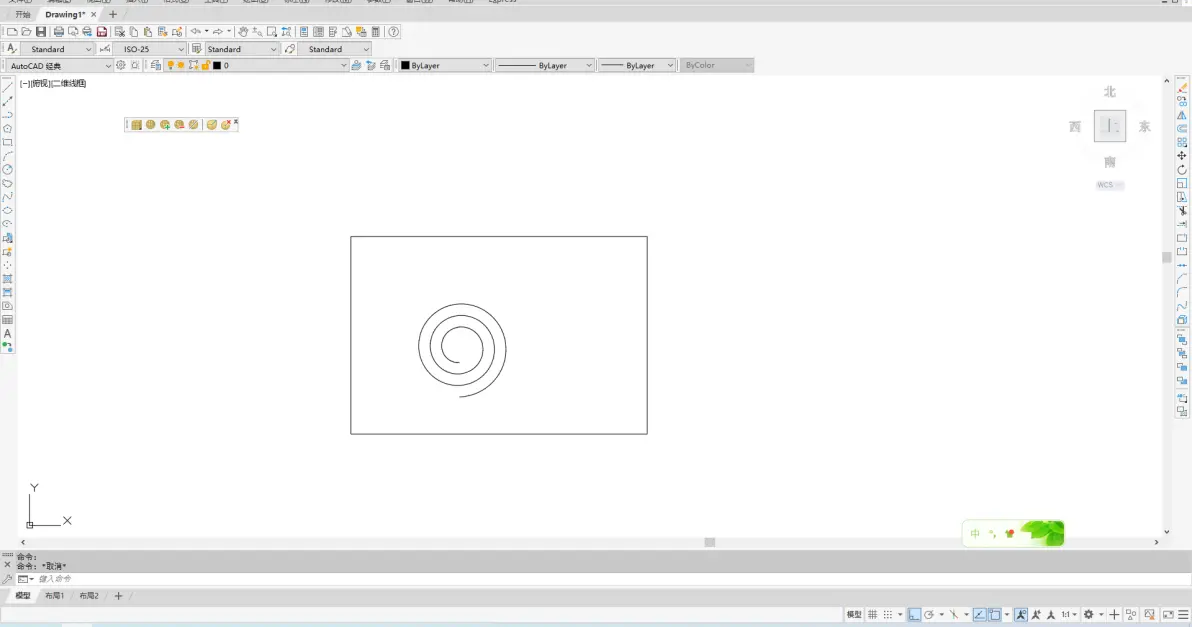1192x627 pixels.
Task: Open the QuickCalc calculator icon
Action: click(376, 32)
